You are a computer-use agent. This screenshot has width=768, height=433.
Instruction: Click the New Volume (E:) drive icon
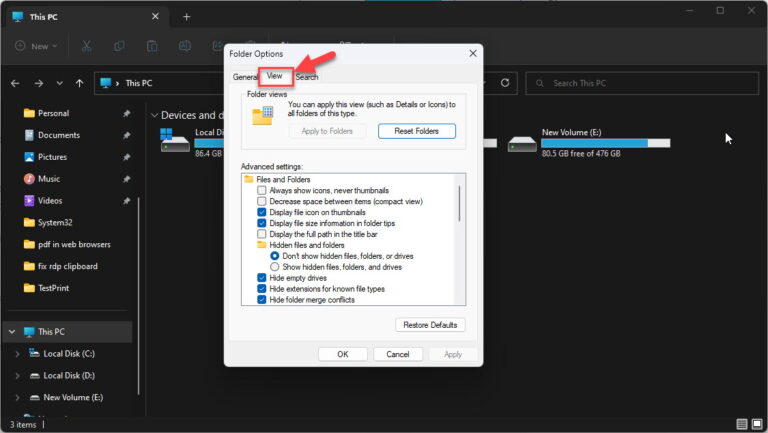(522, 143)
